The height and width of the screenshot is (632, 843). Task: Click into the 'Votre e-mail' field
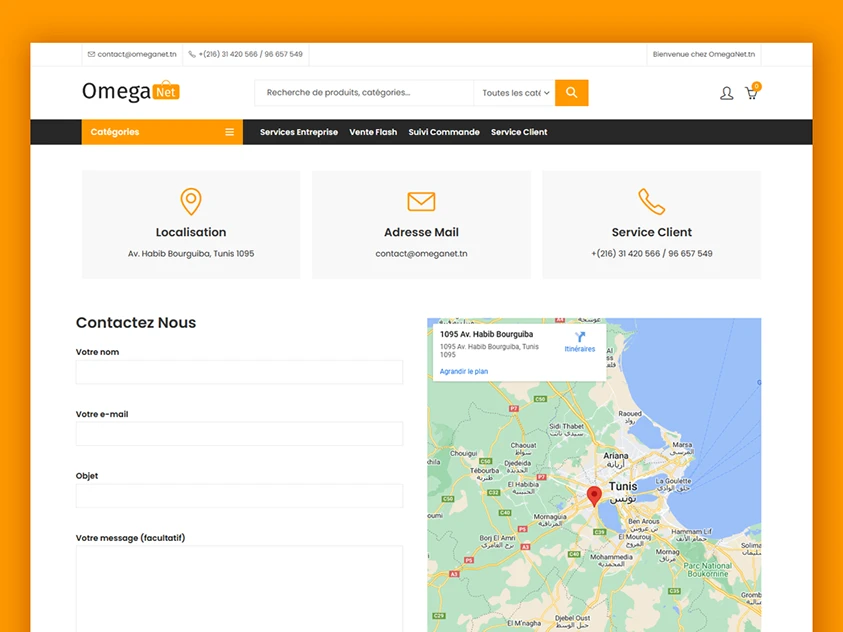point(239,434)
